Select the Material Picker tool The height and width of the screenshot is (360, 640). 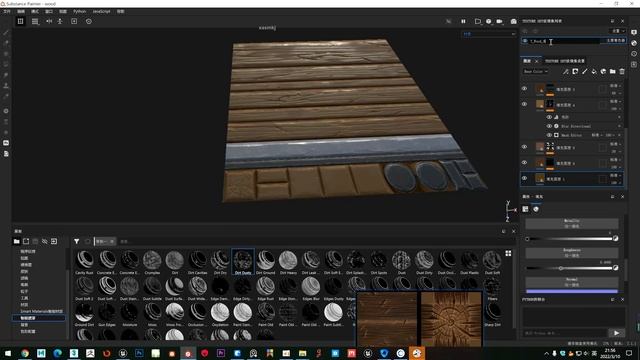pos(6,96)
